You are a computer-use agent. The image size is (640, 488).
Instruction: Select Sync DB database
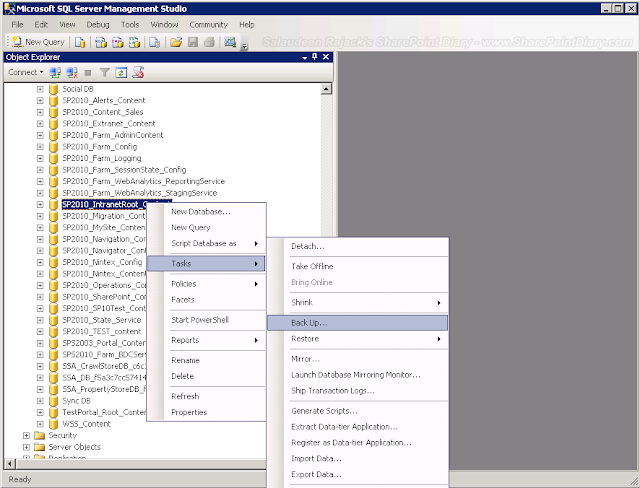[76, 401]
